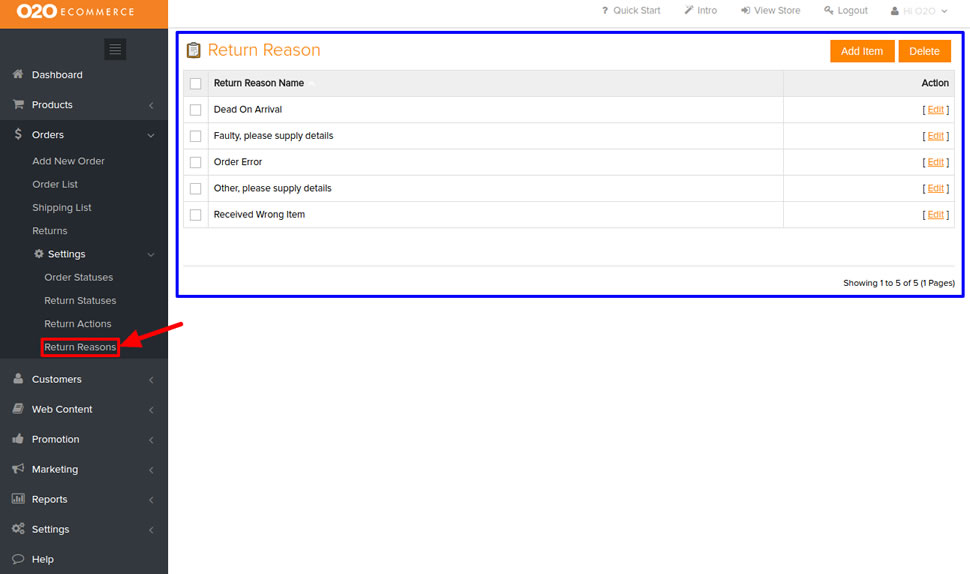Click the Promotion thumbs-up icon
This screenshot has height=574, width=970.
[18, 439]
